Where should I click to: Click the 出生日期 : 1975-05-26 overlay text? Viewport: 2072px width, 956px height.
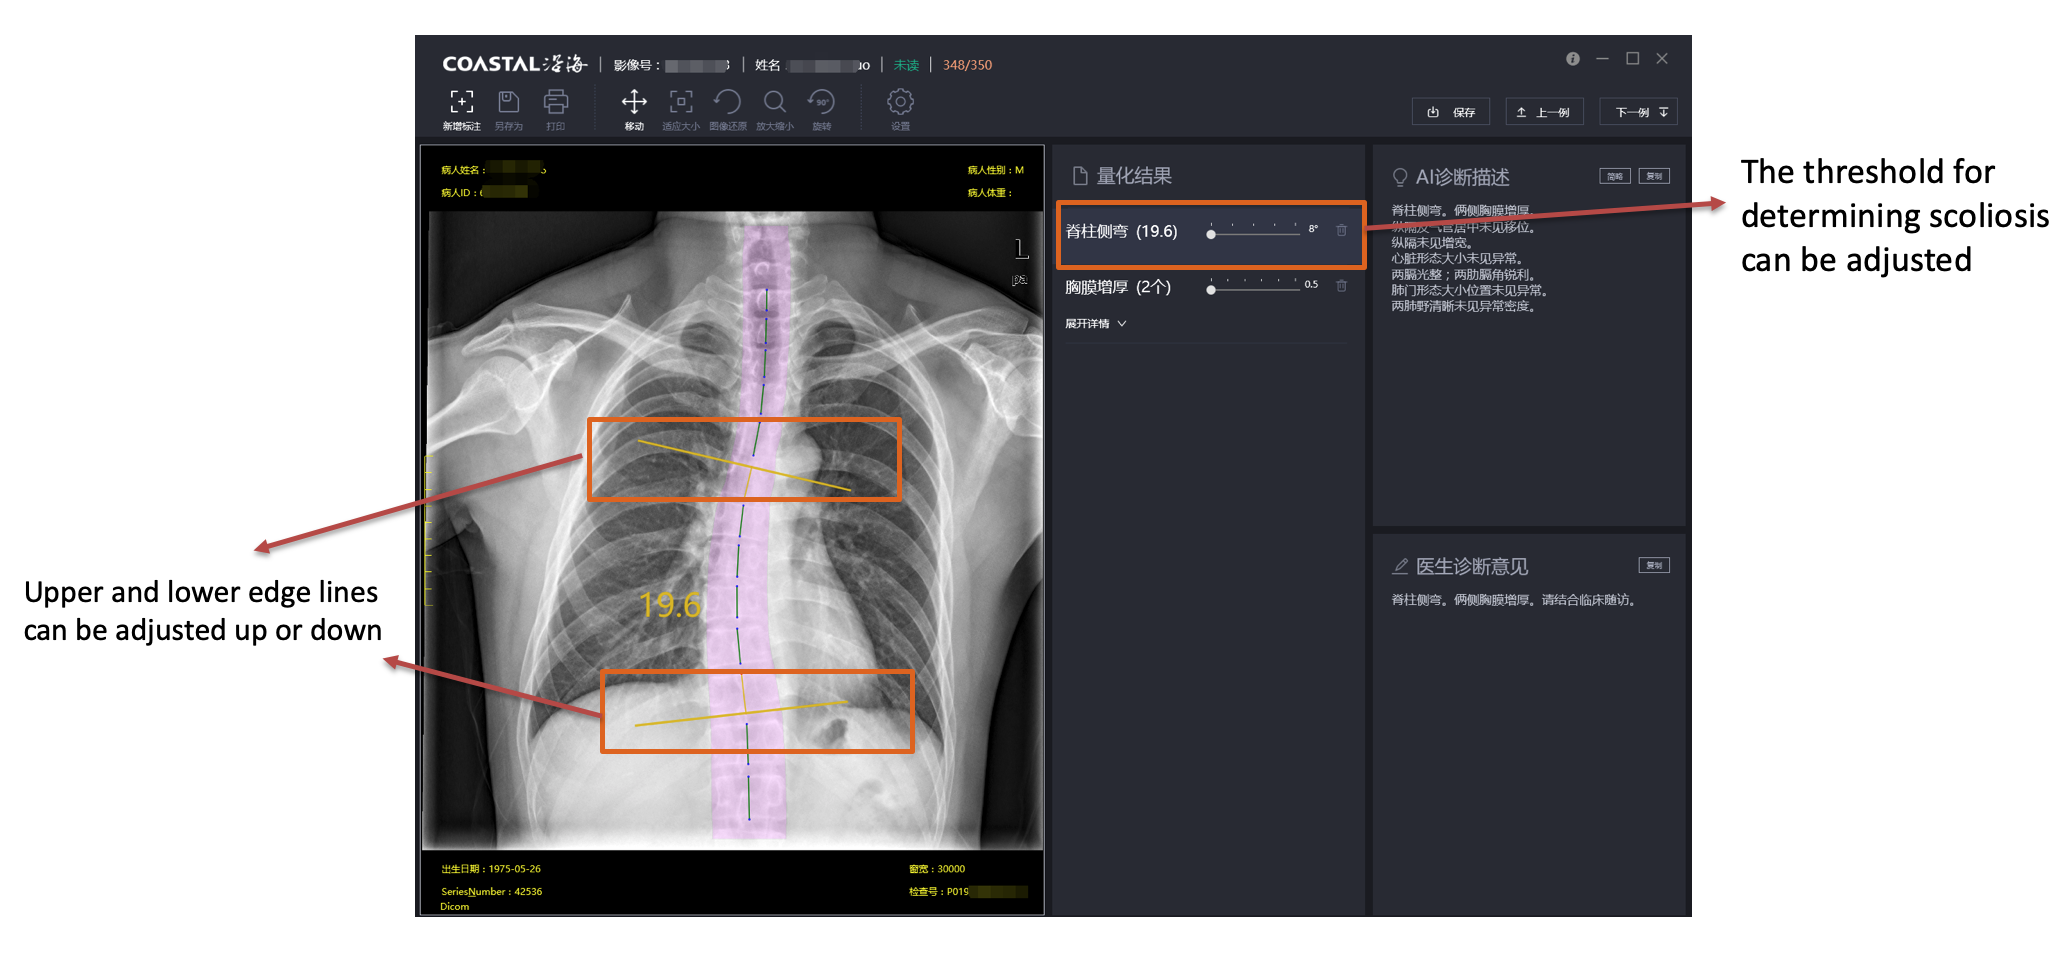point(491,869)
